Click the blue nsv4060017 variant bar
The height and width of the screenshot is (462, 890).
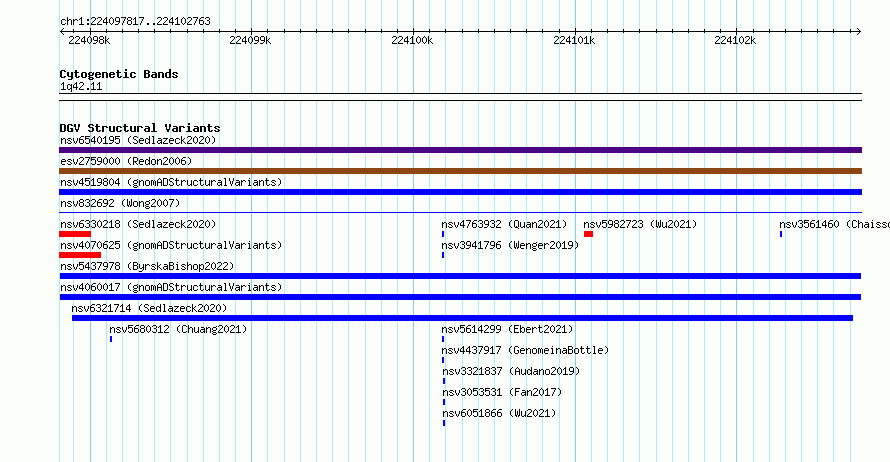click(460, 297)
